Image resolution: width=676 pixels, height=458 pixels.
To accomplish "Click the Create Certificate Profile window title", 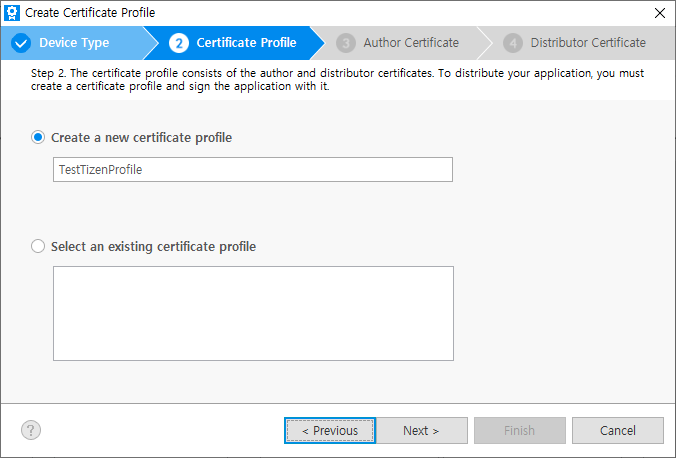I will click(x=90, y=13).
